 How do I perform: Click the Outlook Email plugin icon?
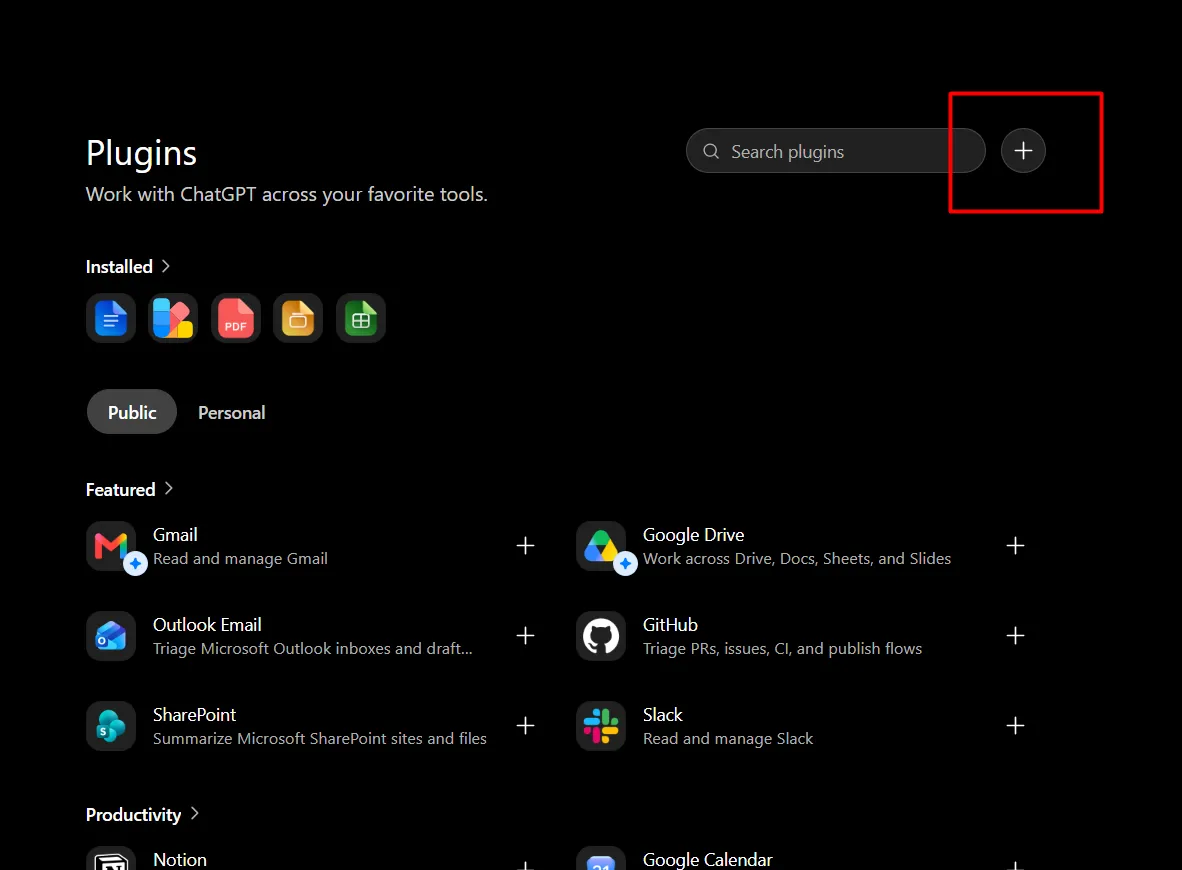(x=111, y=636)
